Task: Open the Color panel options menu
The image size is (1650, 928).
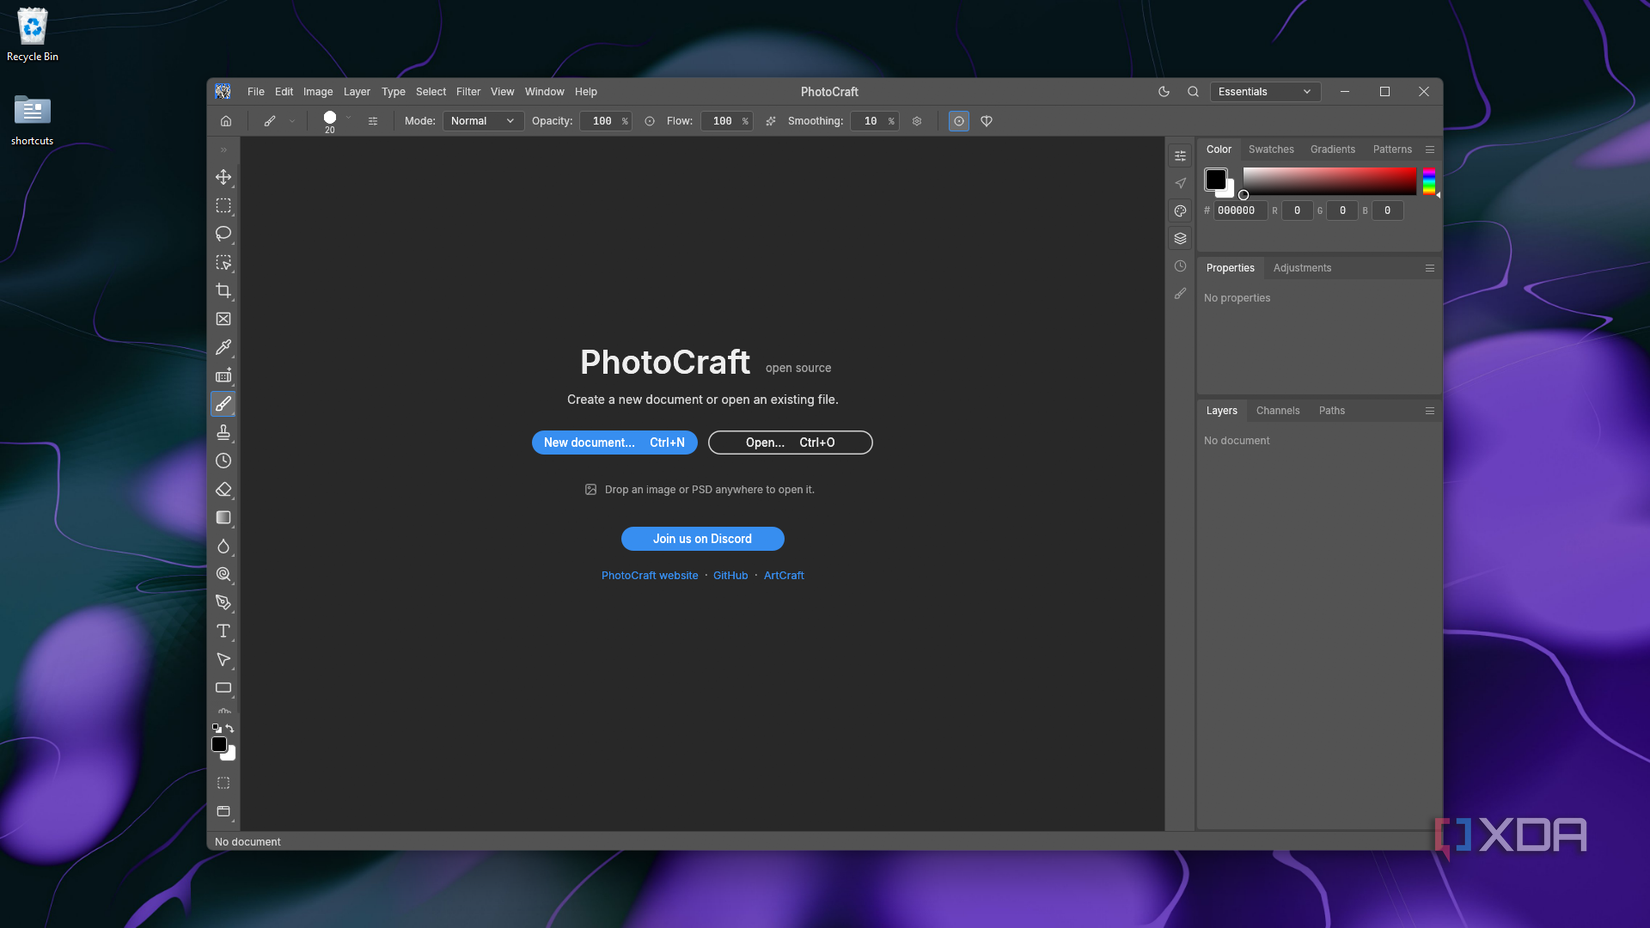Action: [1430, 149]
